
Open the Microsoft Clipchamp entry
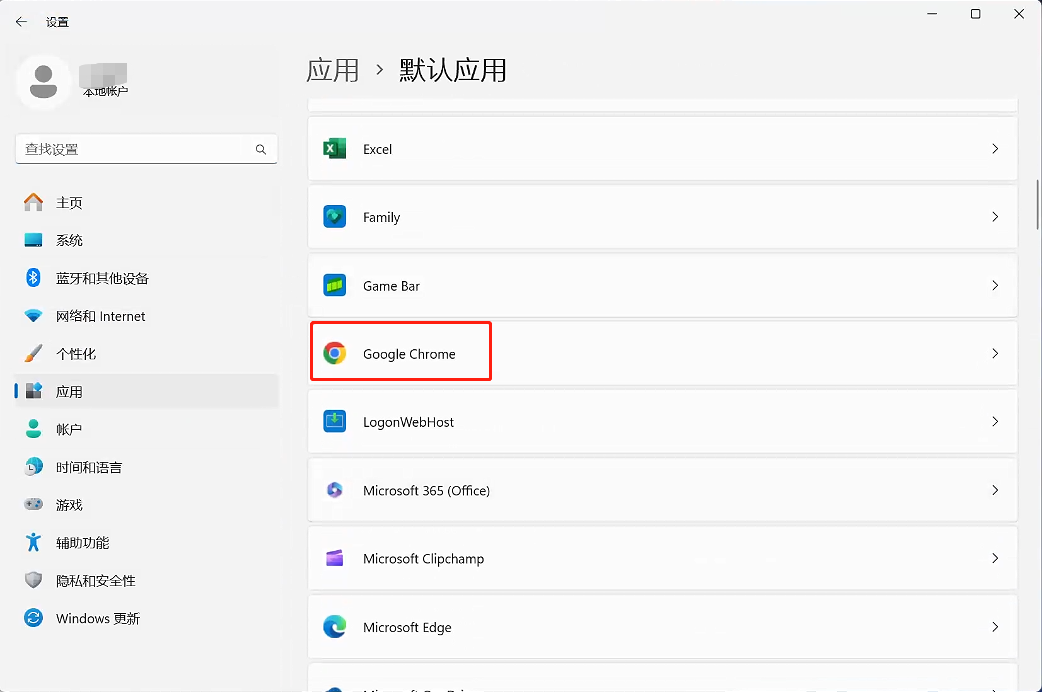coord(663,558)
